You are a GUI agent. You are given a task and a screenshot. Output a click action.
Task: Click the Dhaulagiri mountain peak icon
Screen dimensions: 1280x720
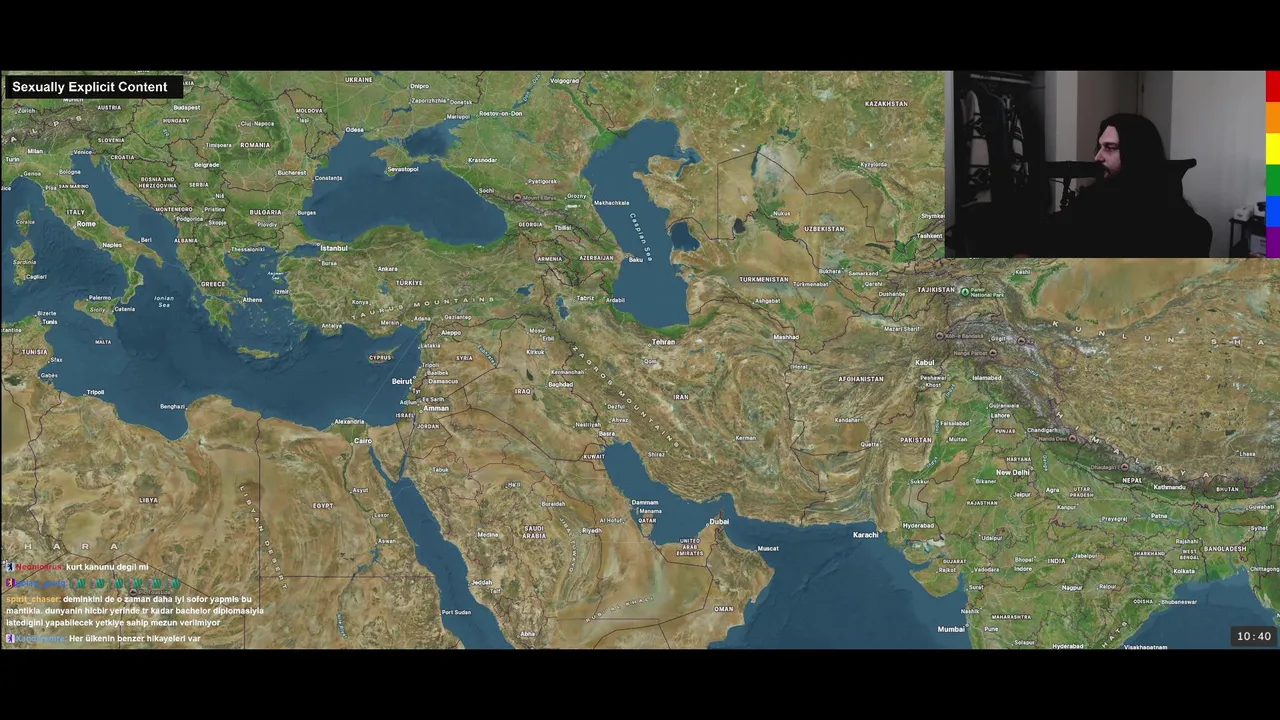pos(1124,466)
